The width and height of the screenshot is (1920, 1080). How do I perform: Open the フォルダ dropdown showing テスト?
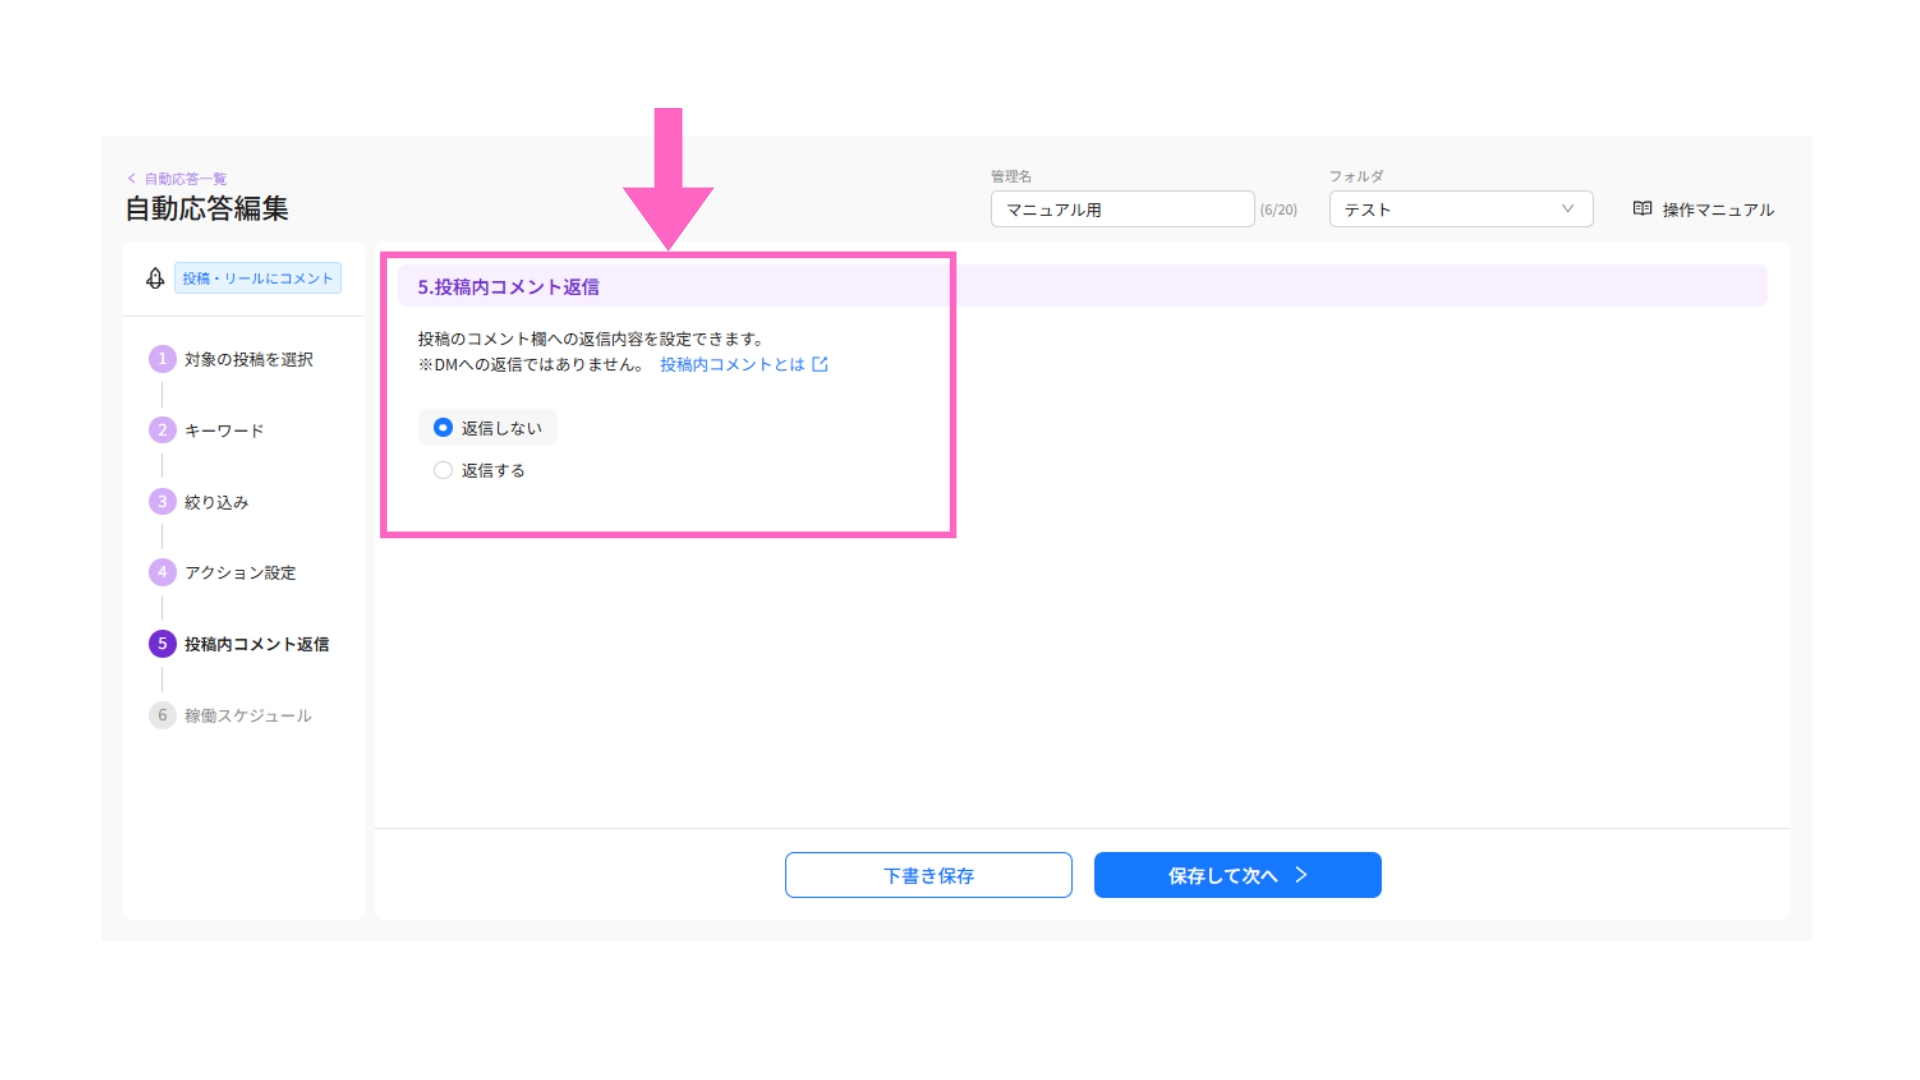click(x=1460, y=209)
